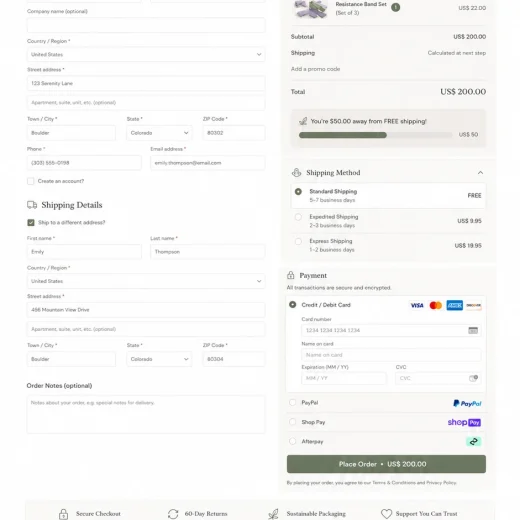Image resolution: width=520 pixels, height=520 pixels.
Task: Click shipping Town / City field Boulder
Action: tap(71, 359)
